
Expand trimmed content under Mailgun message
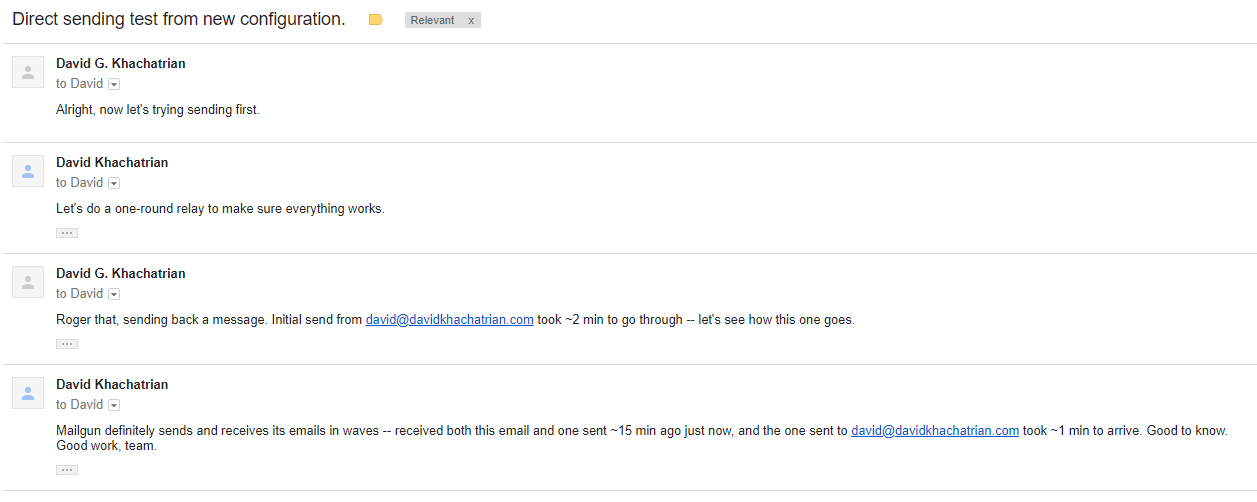point(67,470)
